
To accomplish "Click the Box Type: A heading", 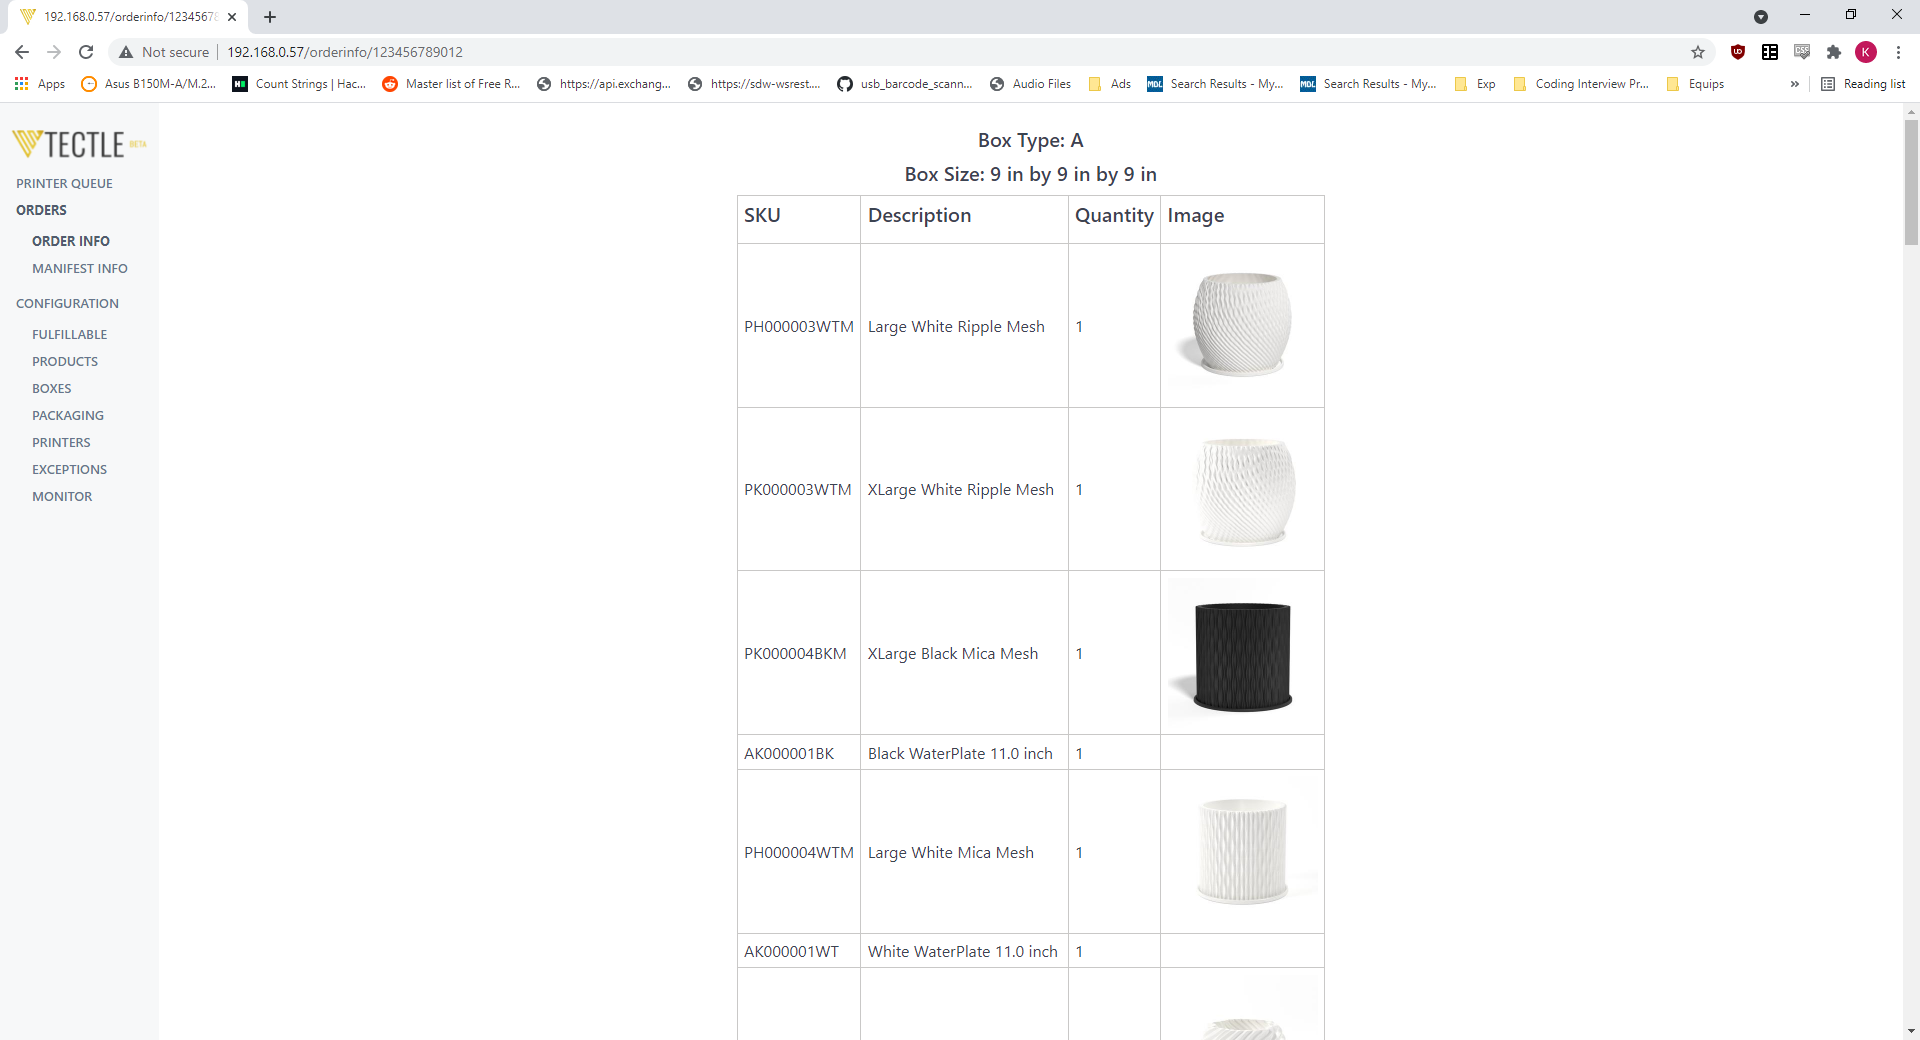I will click(1030, 141).
